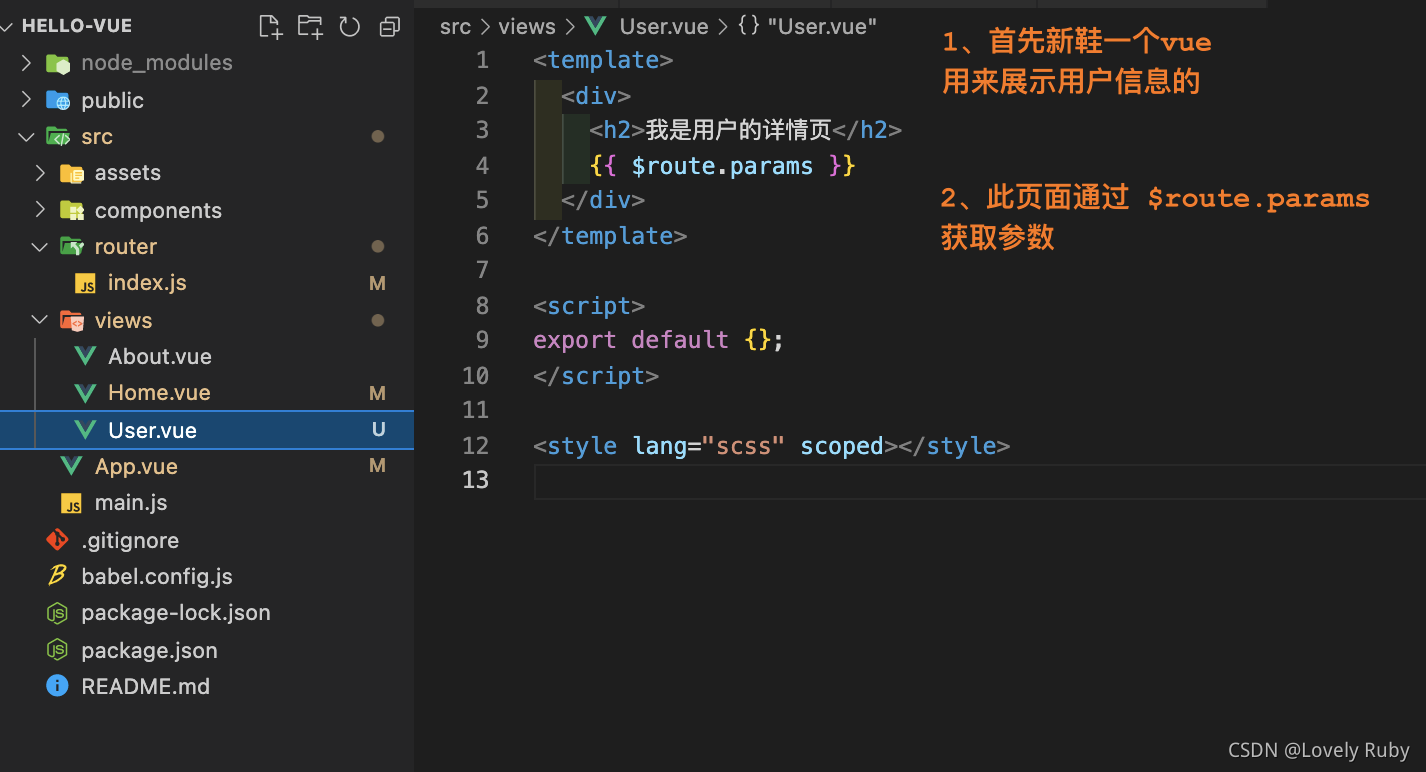1426x772 pixels.
Task: Expand the components folder chevron
Action: coord(40,210)
